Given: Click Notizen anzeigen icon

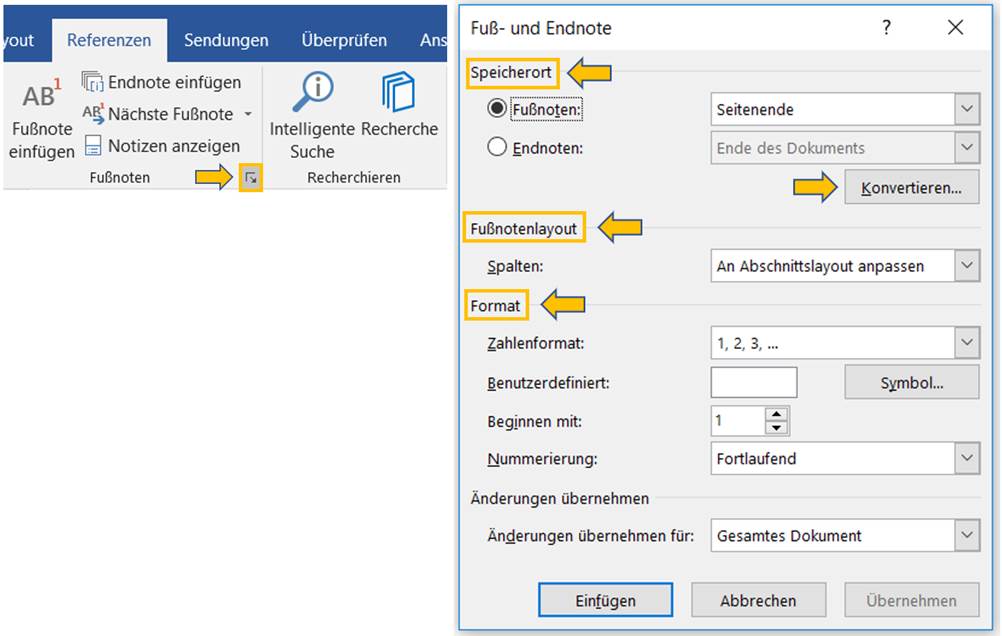Looking at the screenshot, I should pos(92,146).
